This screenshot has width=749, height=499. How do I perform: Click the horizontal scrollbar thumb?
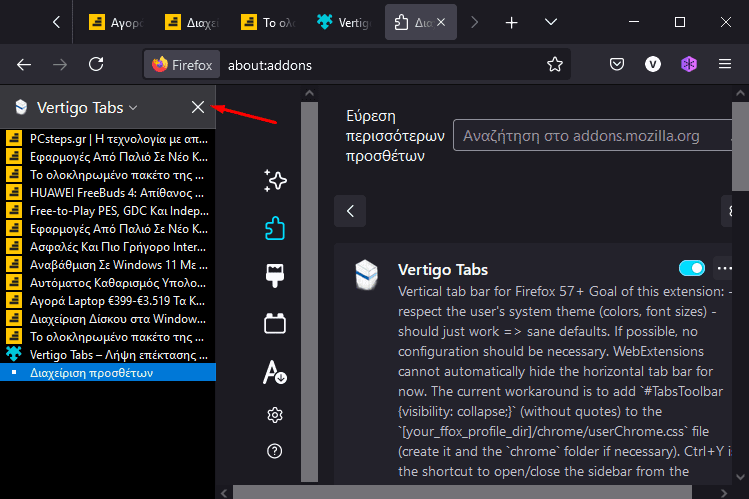[462, 493]
